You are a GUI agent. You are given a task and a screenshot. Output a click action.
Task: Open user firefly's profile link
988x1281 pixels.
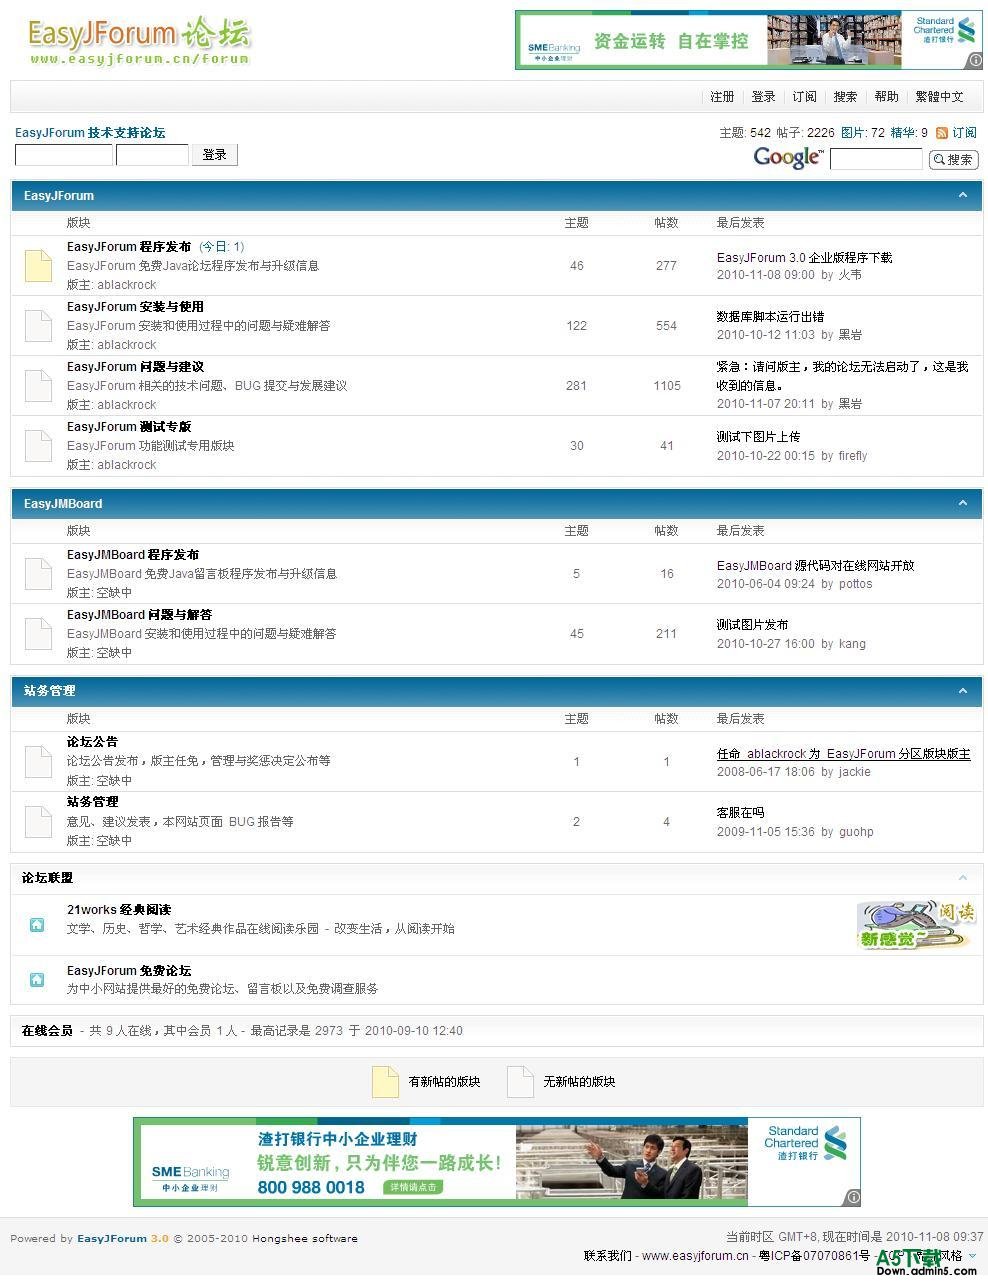[x=853, y=456]
